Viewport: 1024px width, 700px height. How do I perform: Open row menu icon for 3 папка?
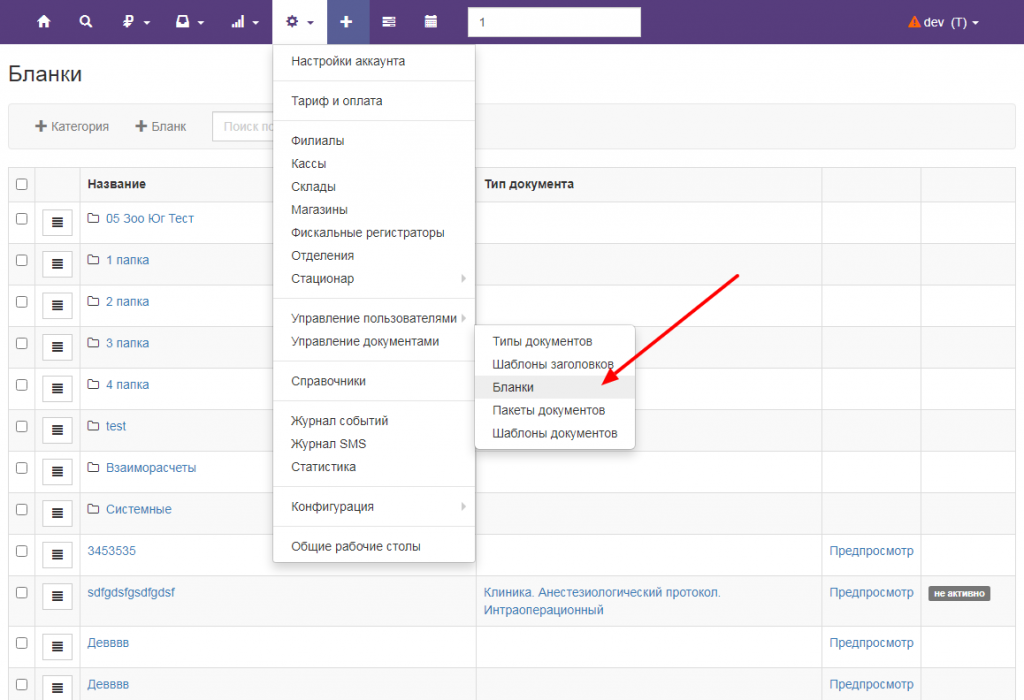(57, 347)
